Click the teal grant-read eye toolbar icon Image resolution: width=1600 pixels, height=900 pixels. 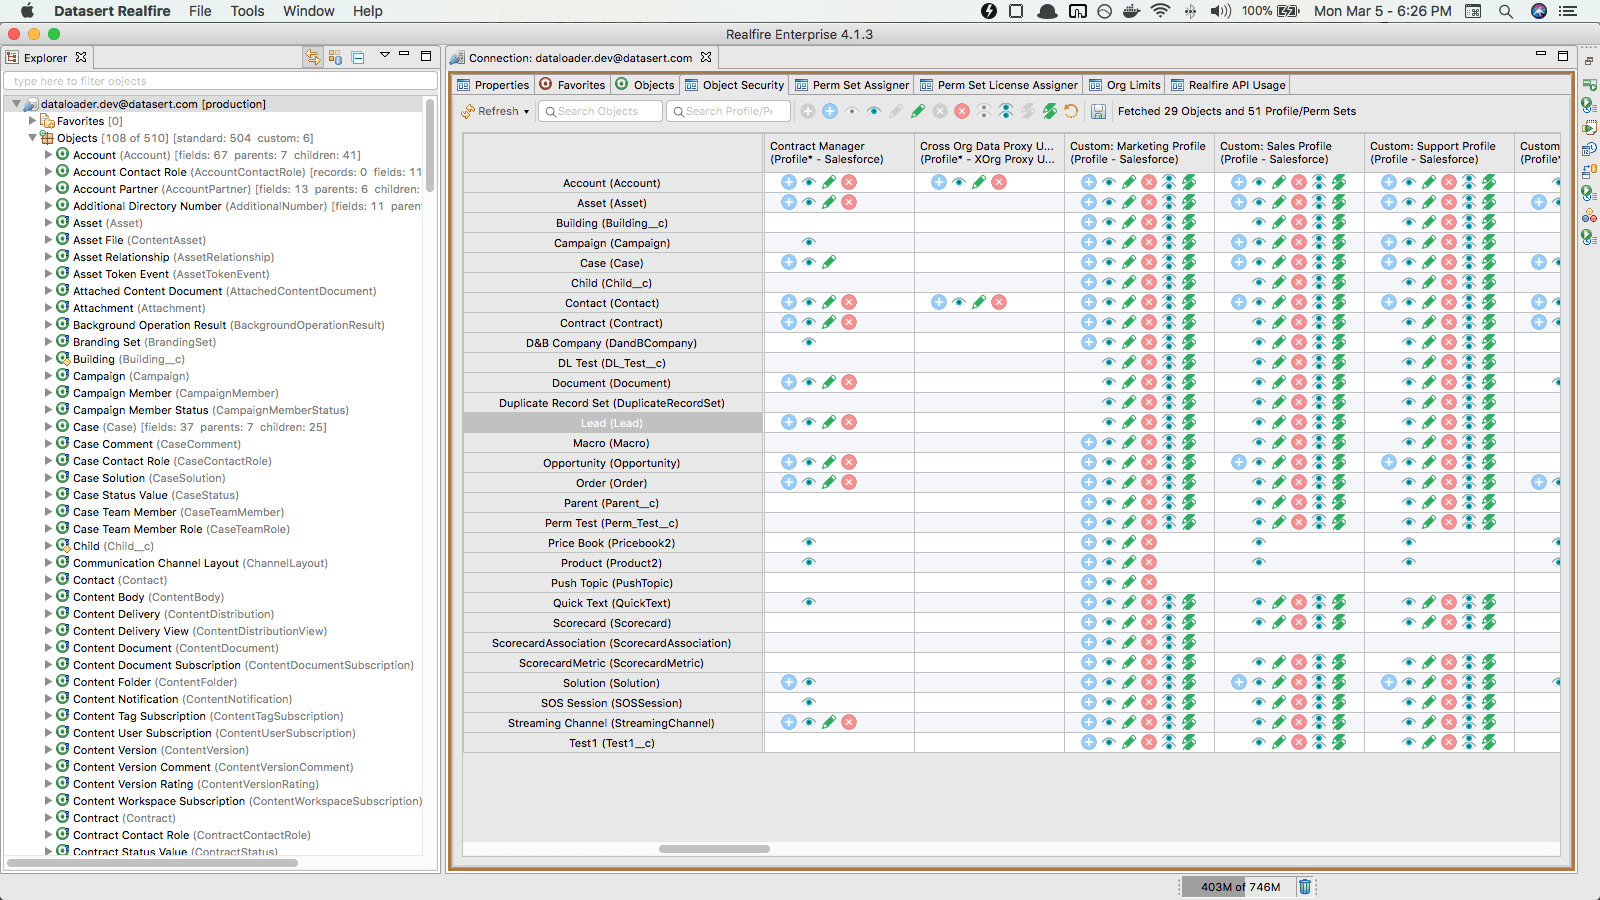tap(874, 111)
